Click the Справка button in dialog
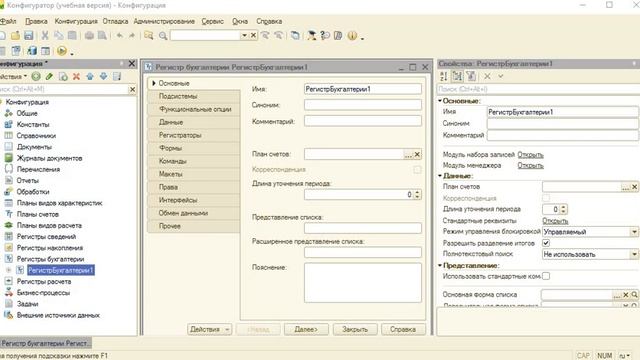Image resolution: width=640 pixels, height=360 pixels. (403, 329)
